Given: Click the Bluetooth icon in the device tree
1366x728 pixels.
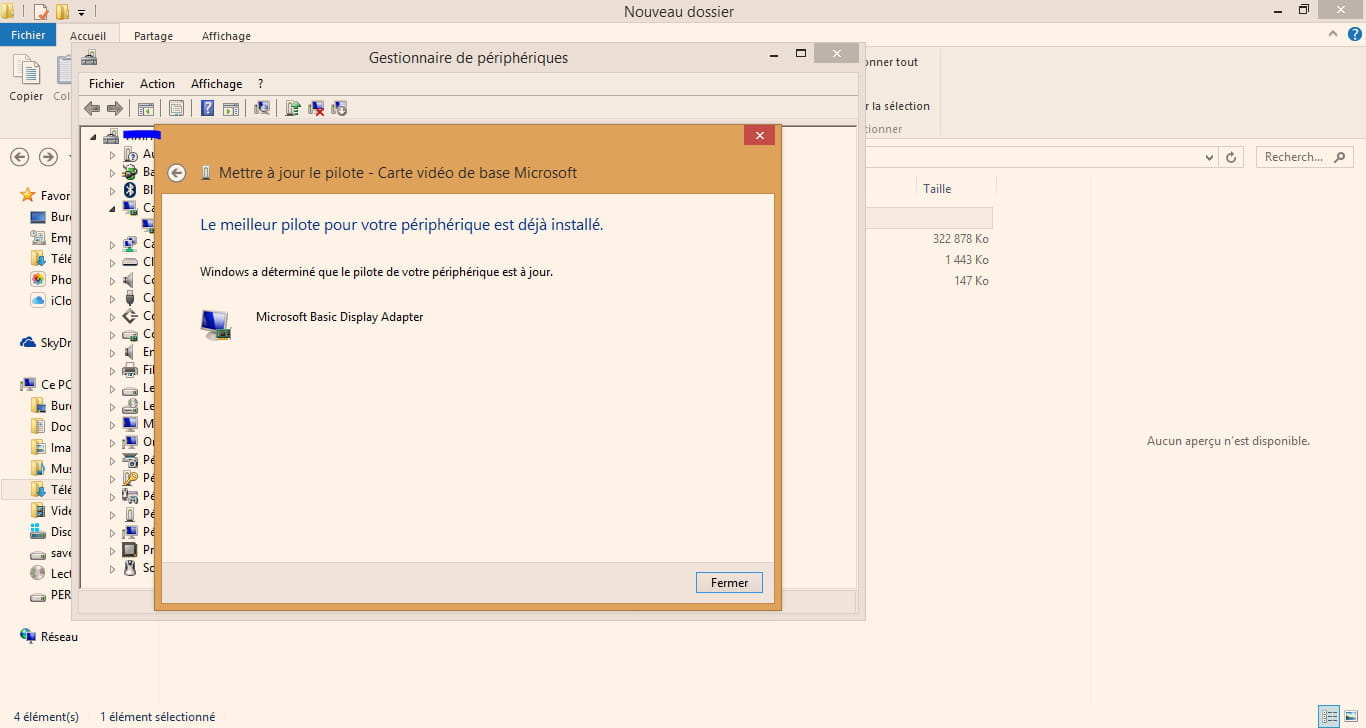Looking at the screenshot, I should 130,190.
